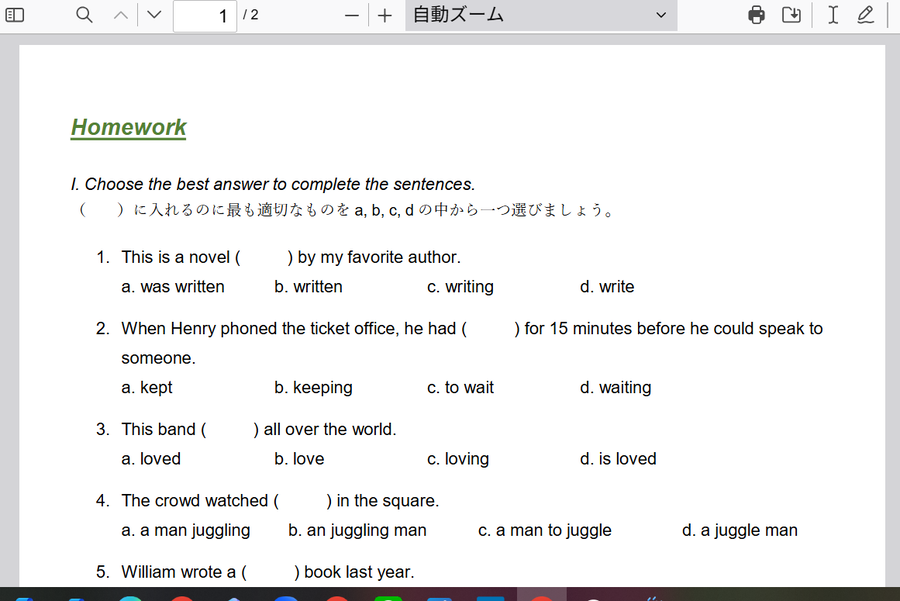This screenshot has height=601, width=900.
Task: Click answer "a. kept" under question 2
Action: (147, 388)
